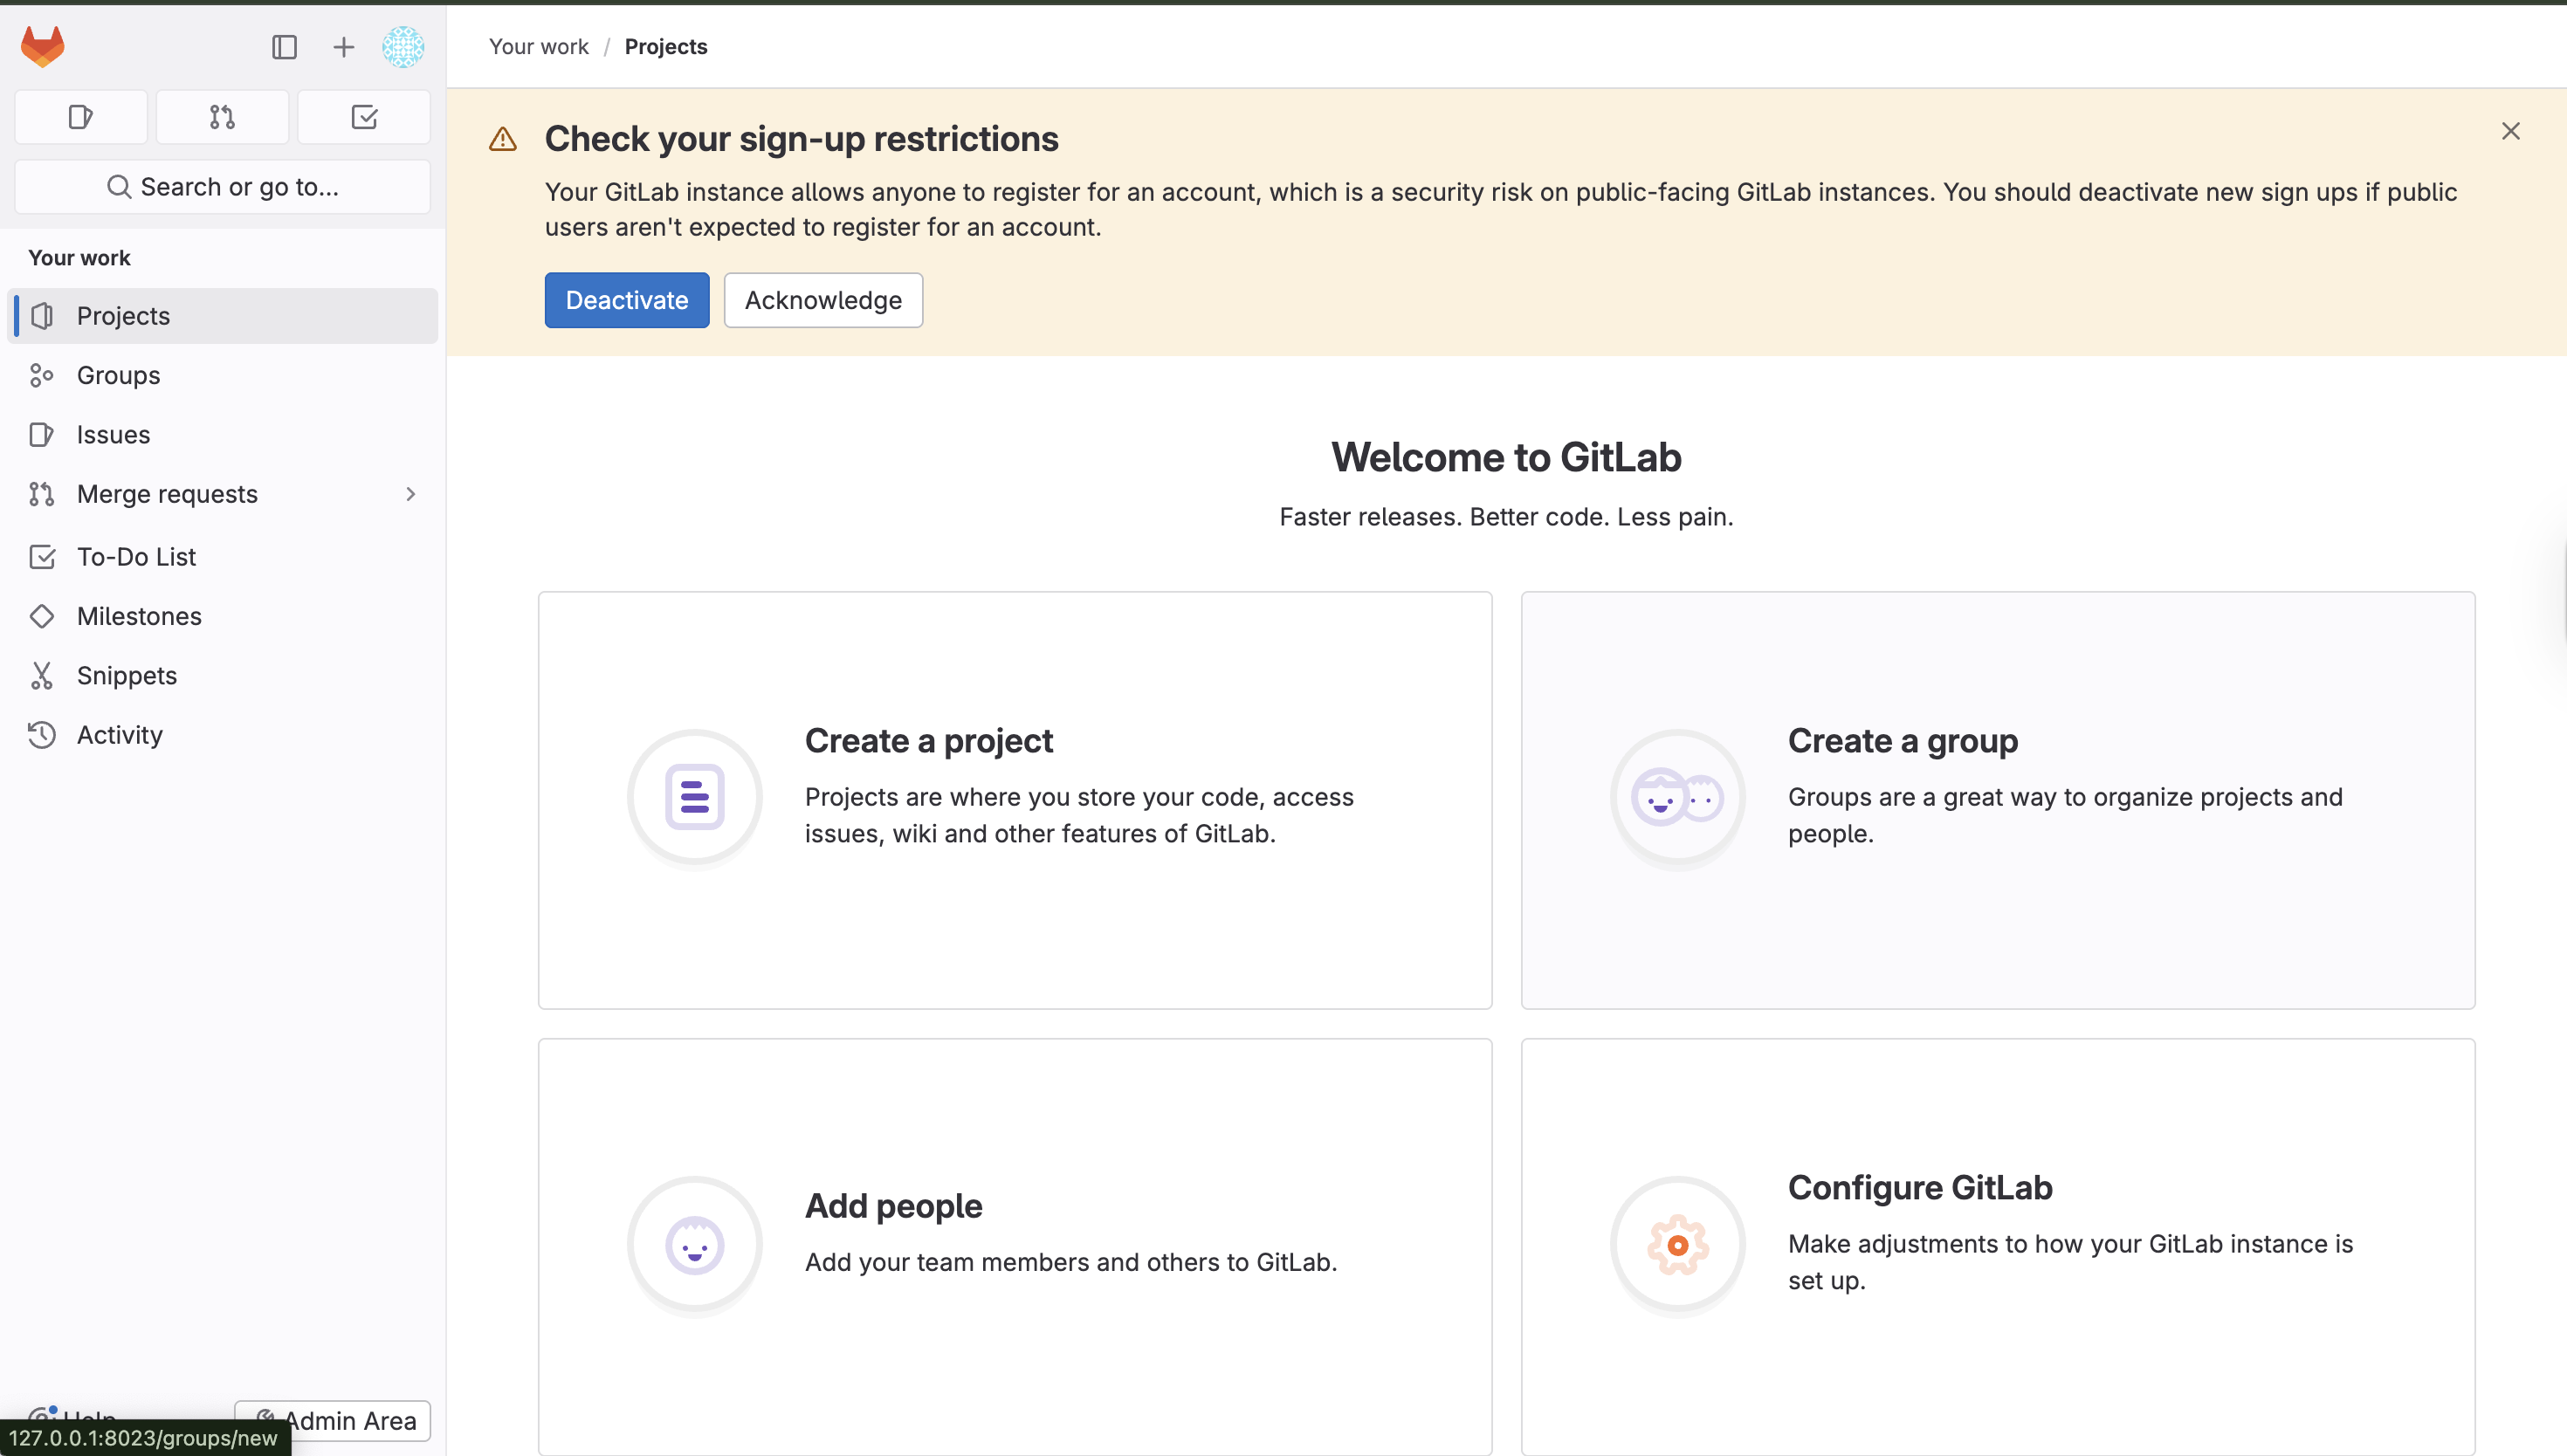This screenshot has width=2567, height=1456.
Task: Open assigned issues shortcut button
Action: [81, 117]
